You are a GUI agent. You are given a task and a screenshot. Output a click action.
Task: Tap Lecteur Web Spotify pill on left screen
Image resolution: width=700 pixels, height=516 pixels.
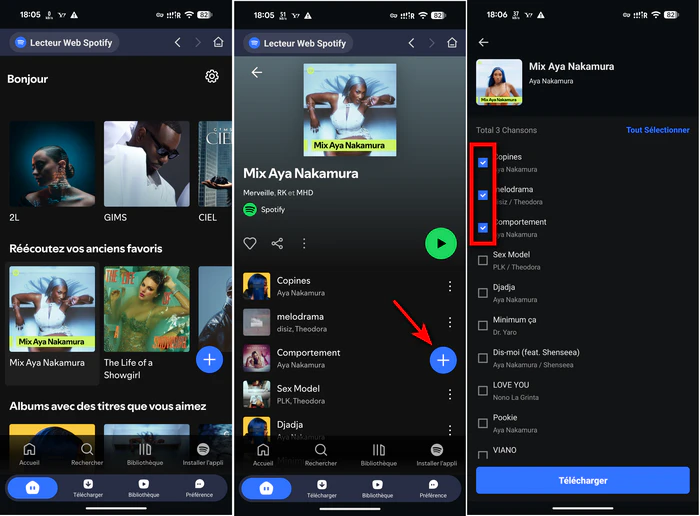tap(64, 43)
